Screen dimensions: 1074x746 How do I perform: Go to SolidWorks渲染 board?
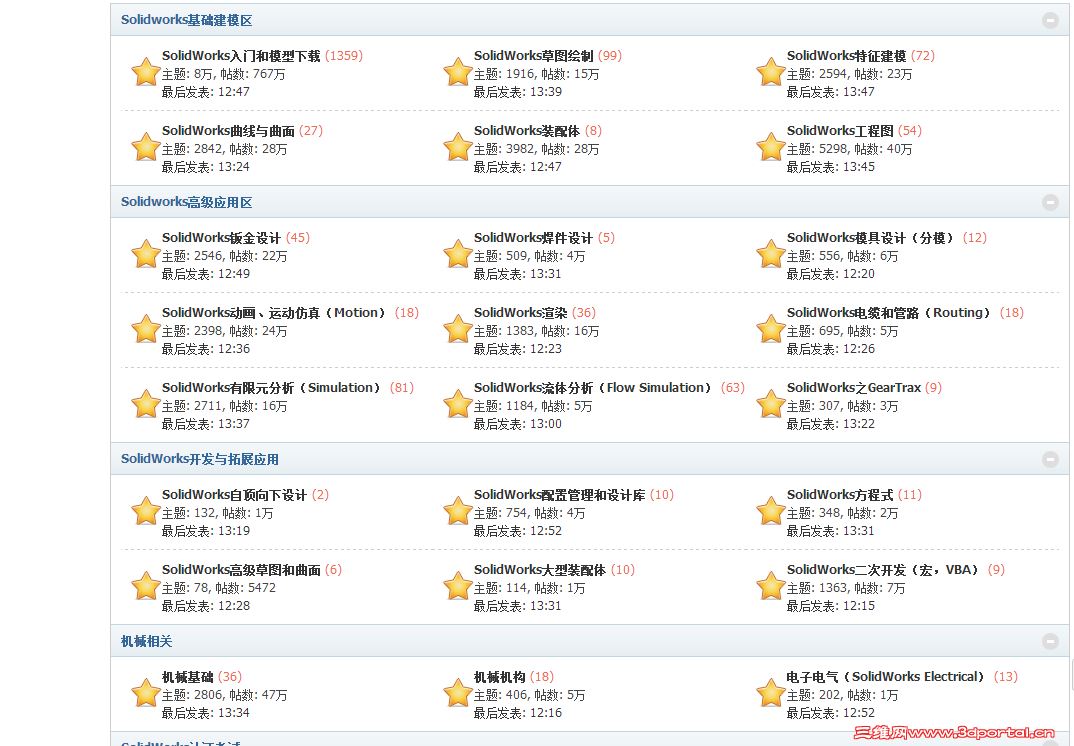[x=521, y=312]
